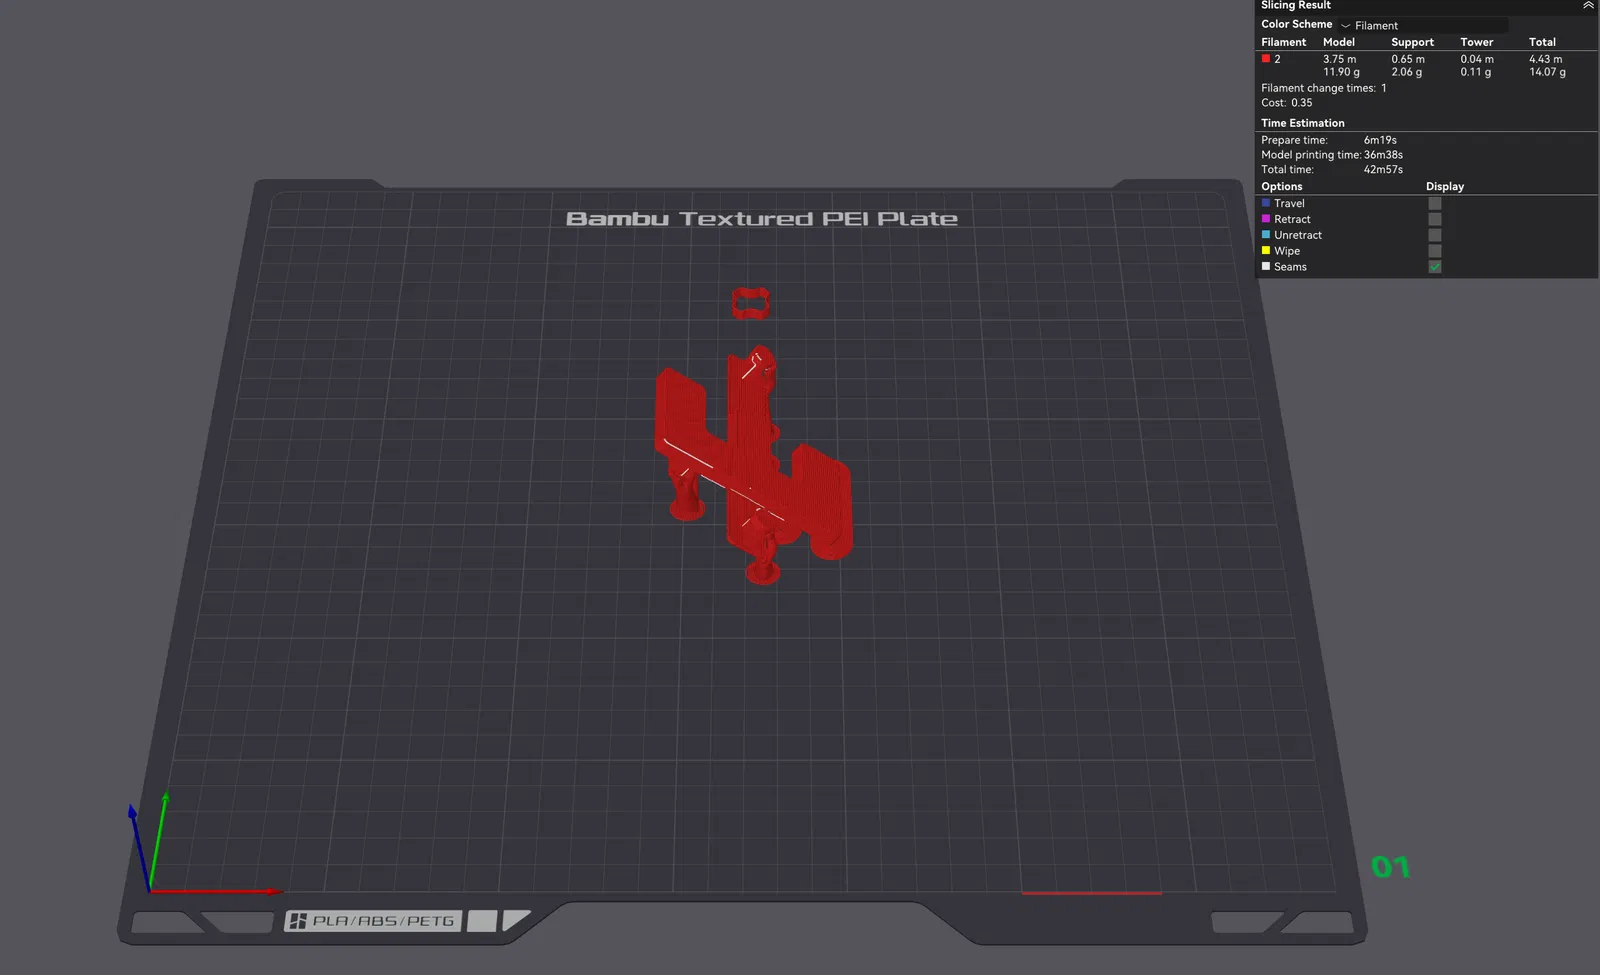The width and height of the screenshot is (1600, 975).
Task: Collapse the Slicing Result panel
Action: coord(1588,6)
